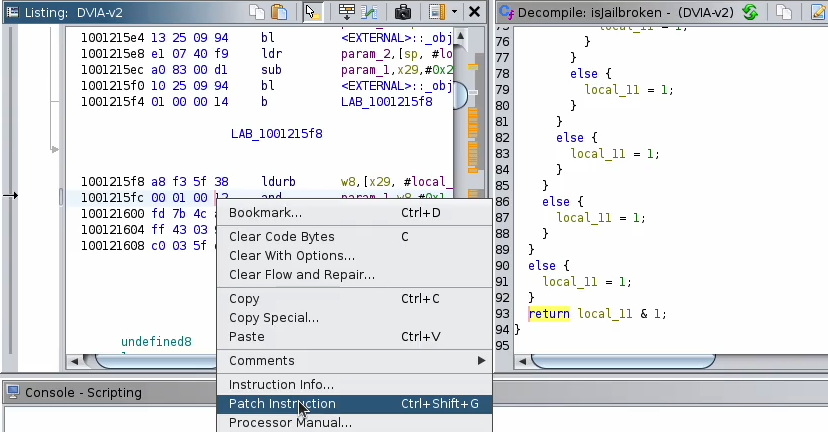Click the green refresh re-decompile icon

(x=750, y=12)
